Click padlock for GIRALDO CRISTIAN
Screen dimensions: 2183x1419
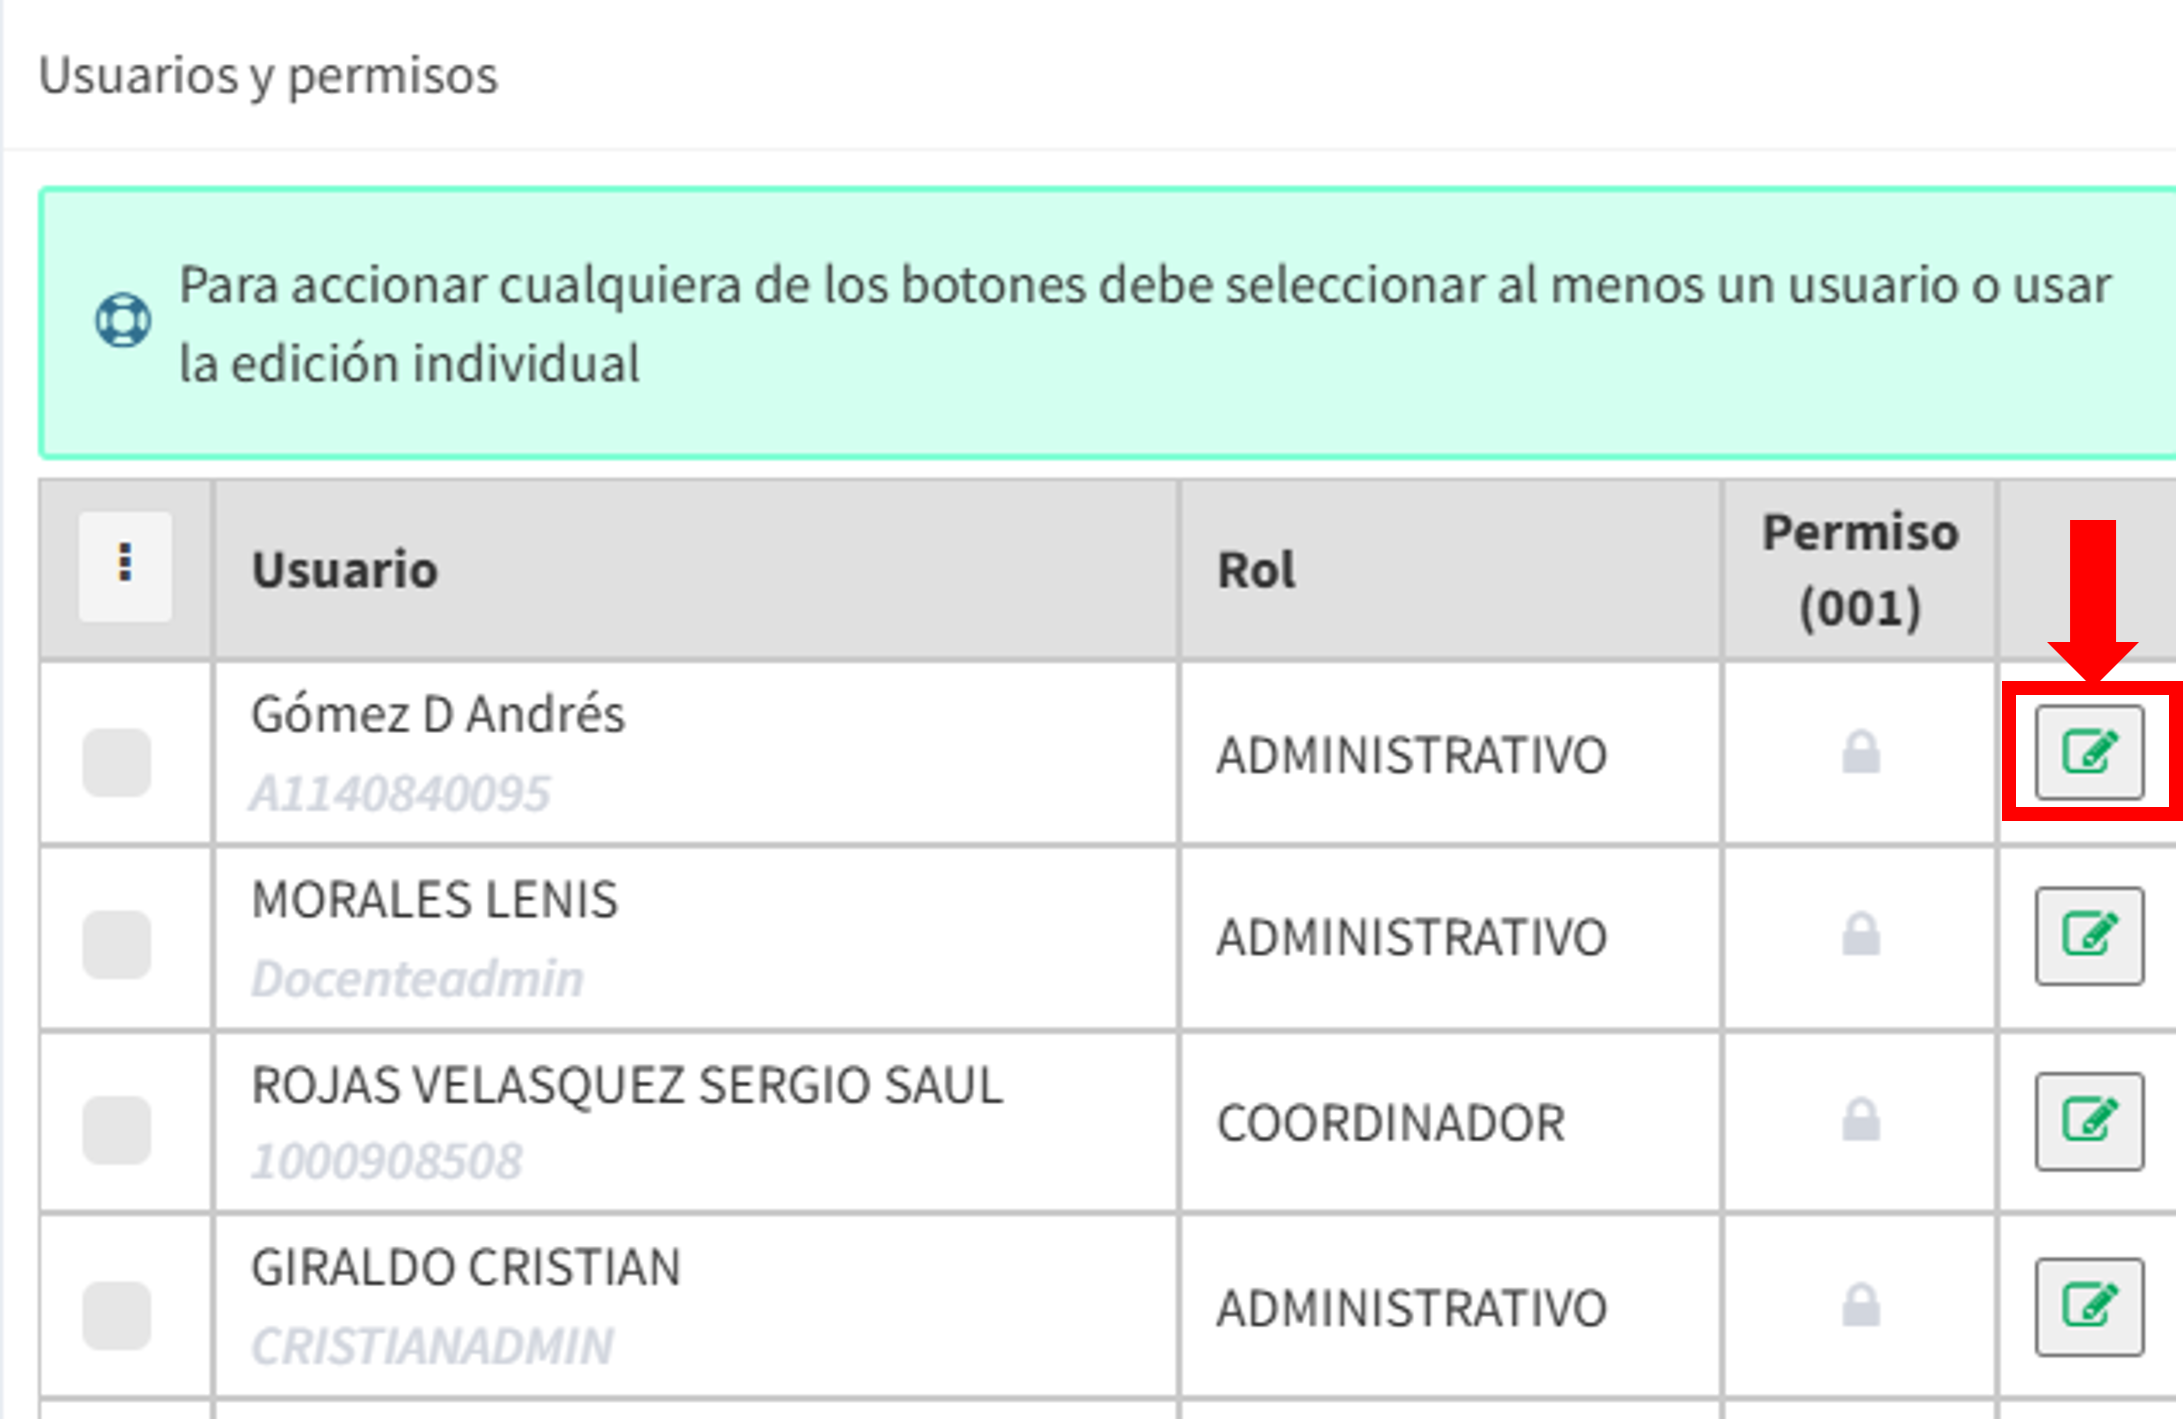coord(1861,1305)
